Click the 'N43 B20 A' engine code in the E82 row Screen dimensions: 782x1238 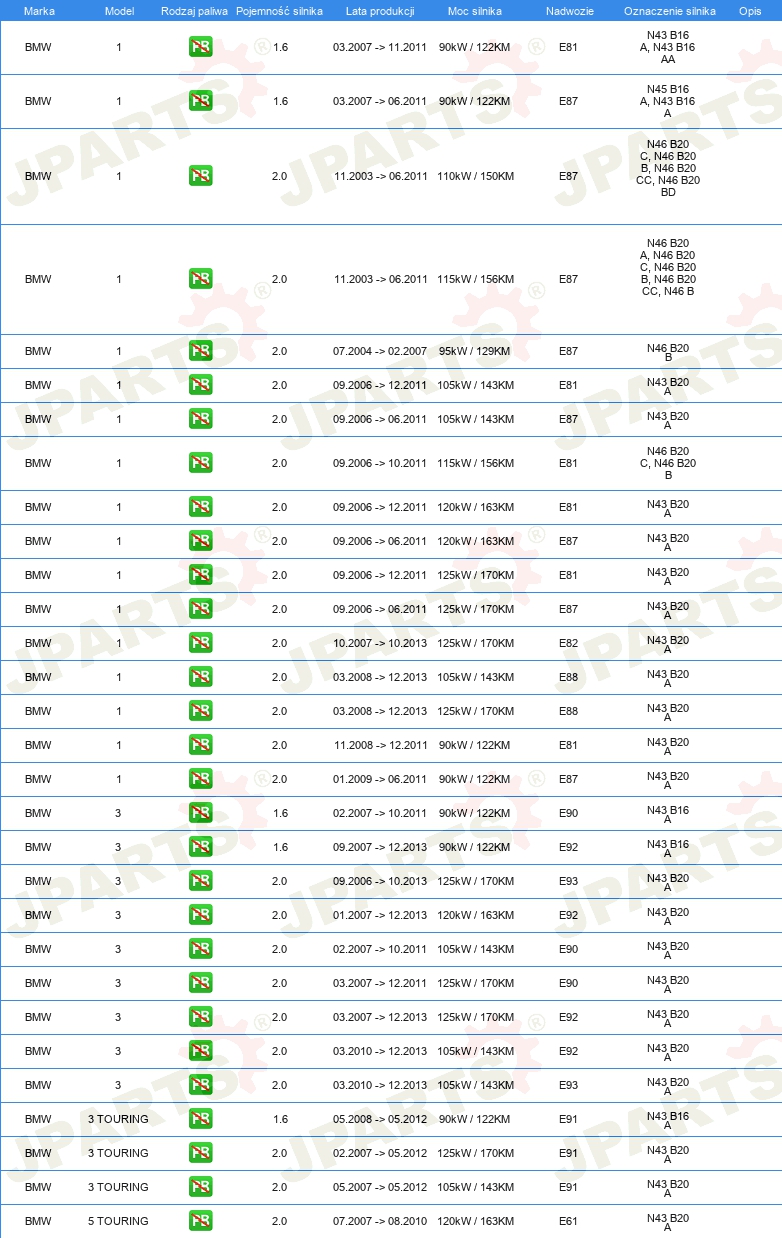[x=668, y=645]
